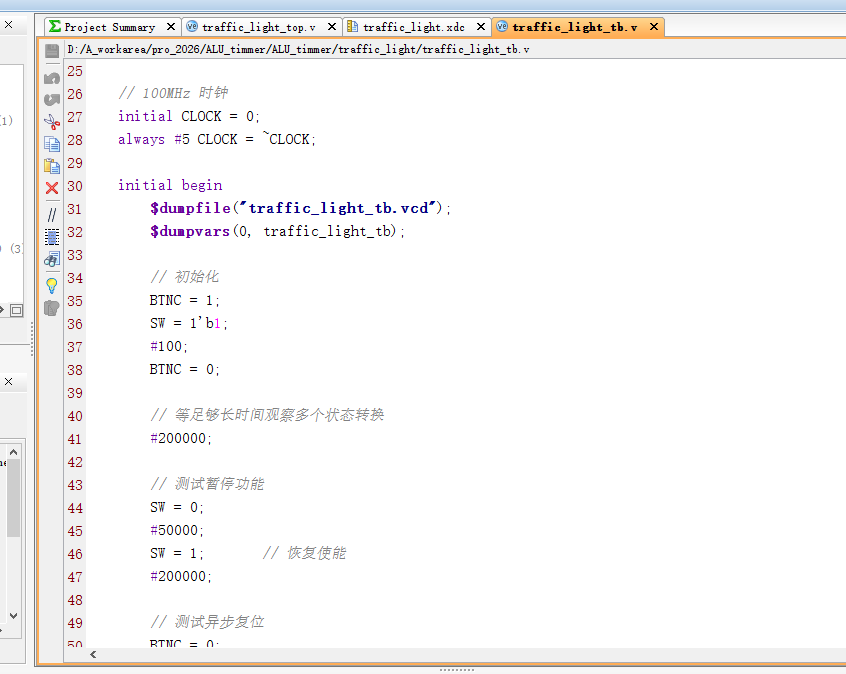Click the $dumpfile statement on line 31
Viewport: 846px width, 674px height.
pos(300,208)
